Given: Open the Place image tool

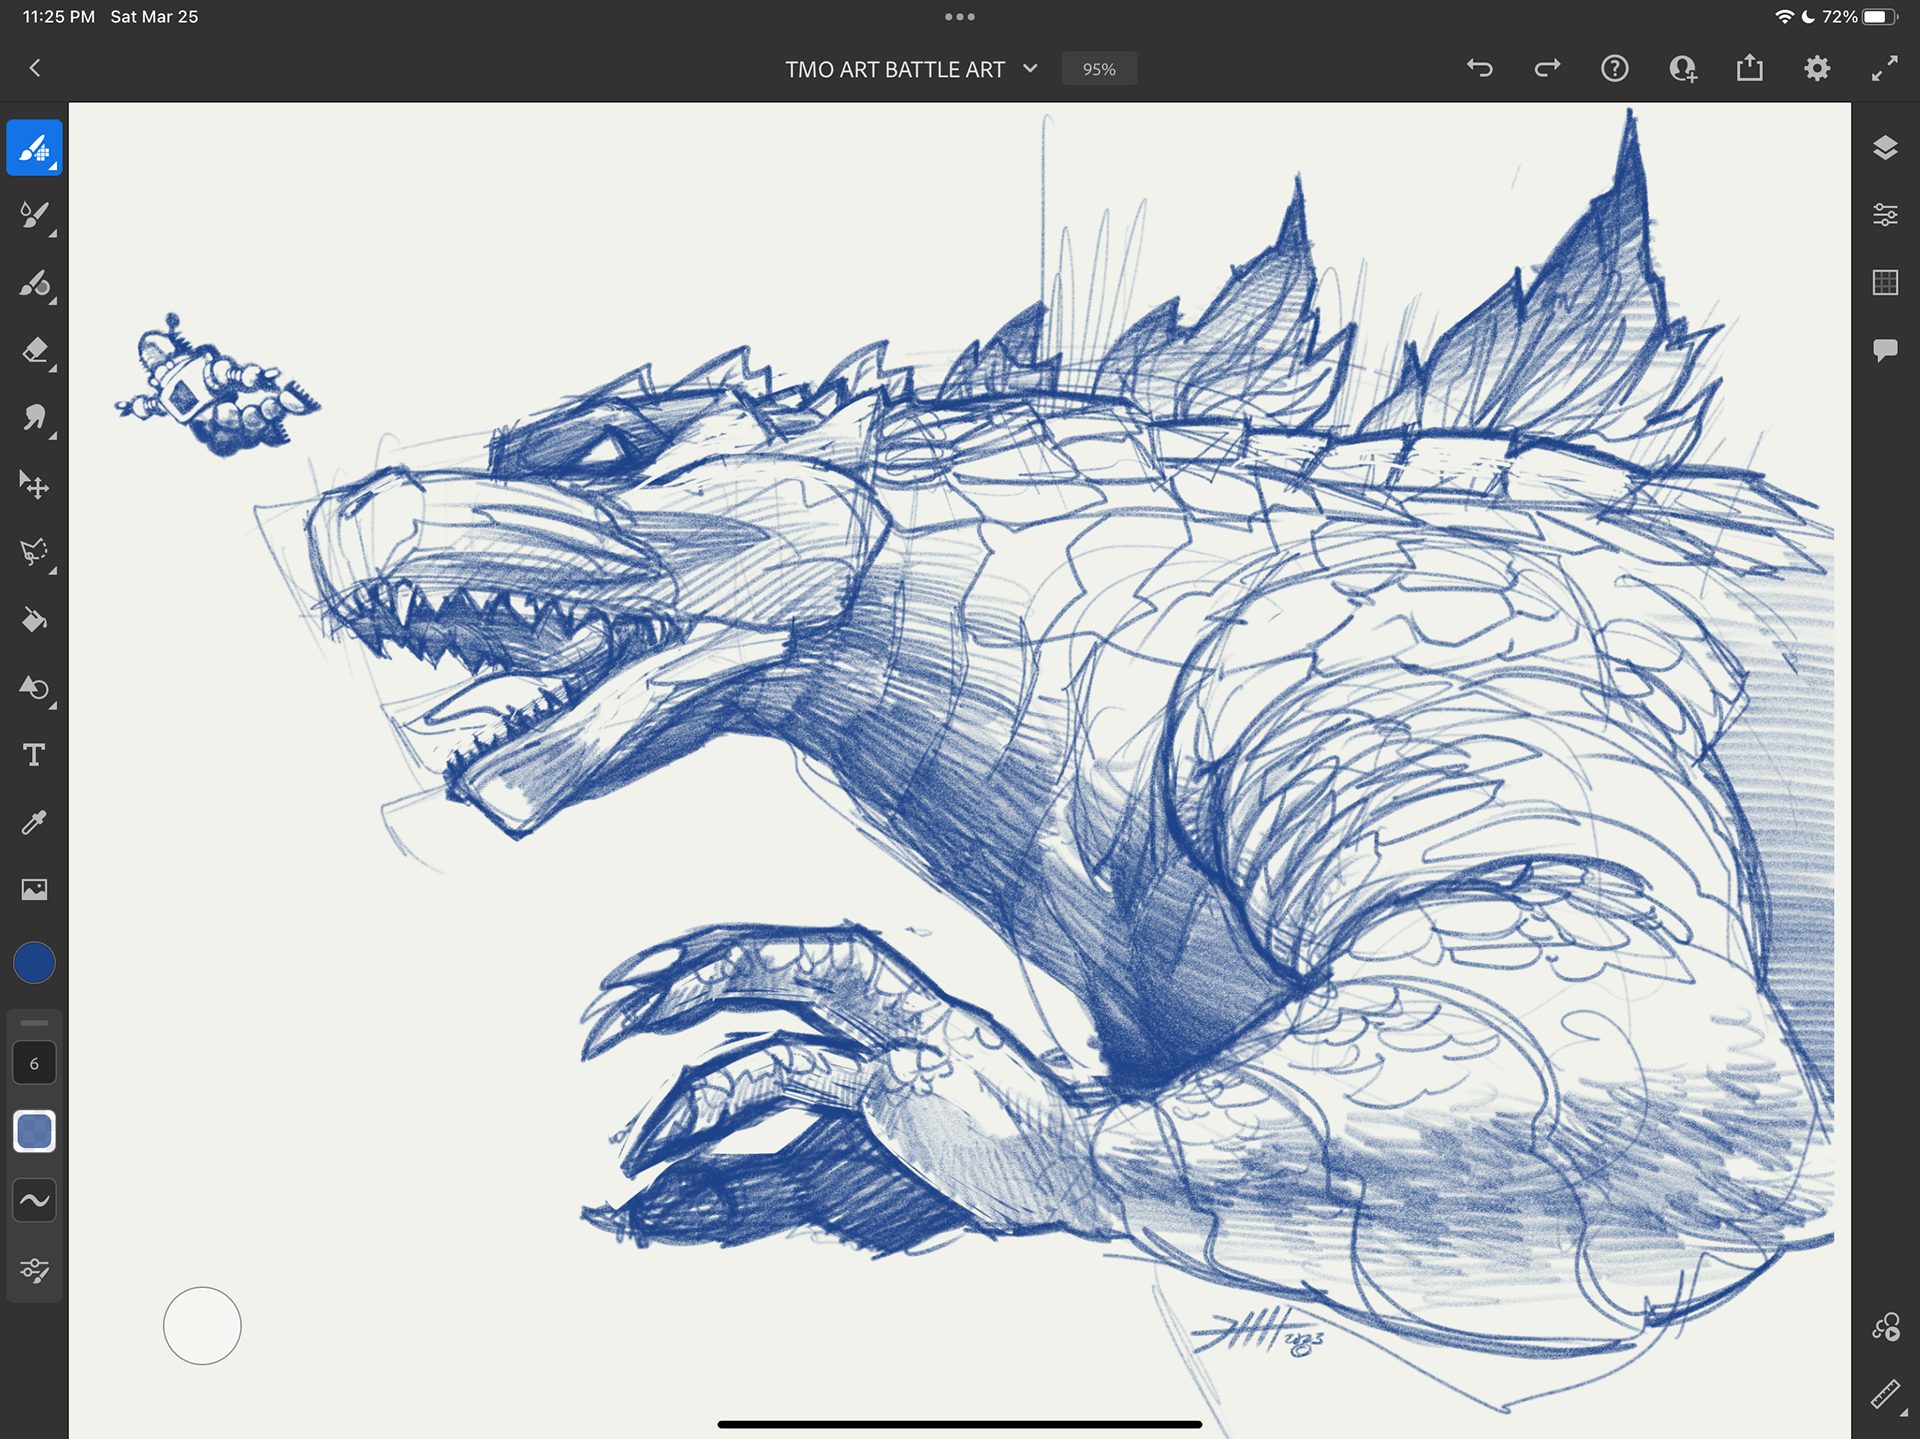Looking at the screenshot, I should tap(34, 889).
